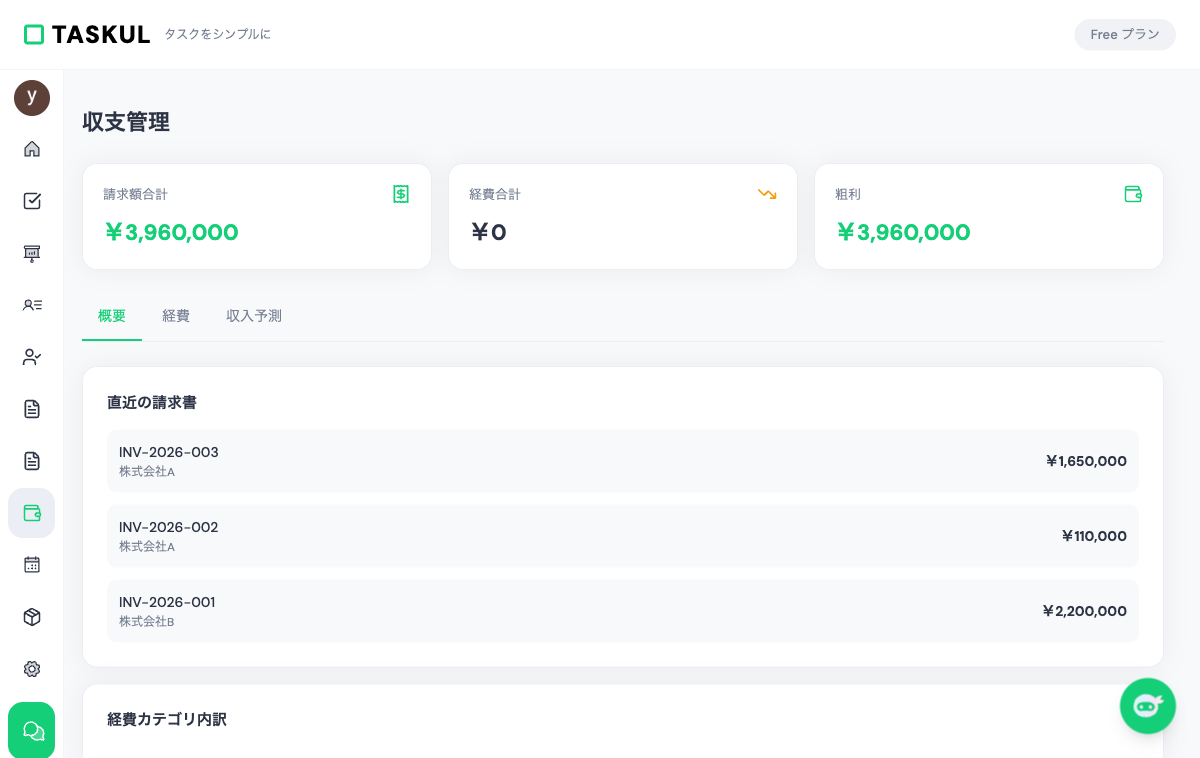Select the green wallet sidebar icon
The width and height of the screenshot is (1200, 758).
(x=32, y=513)
